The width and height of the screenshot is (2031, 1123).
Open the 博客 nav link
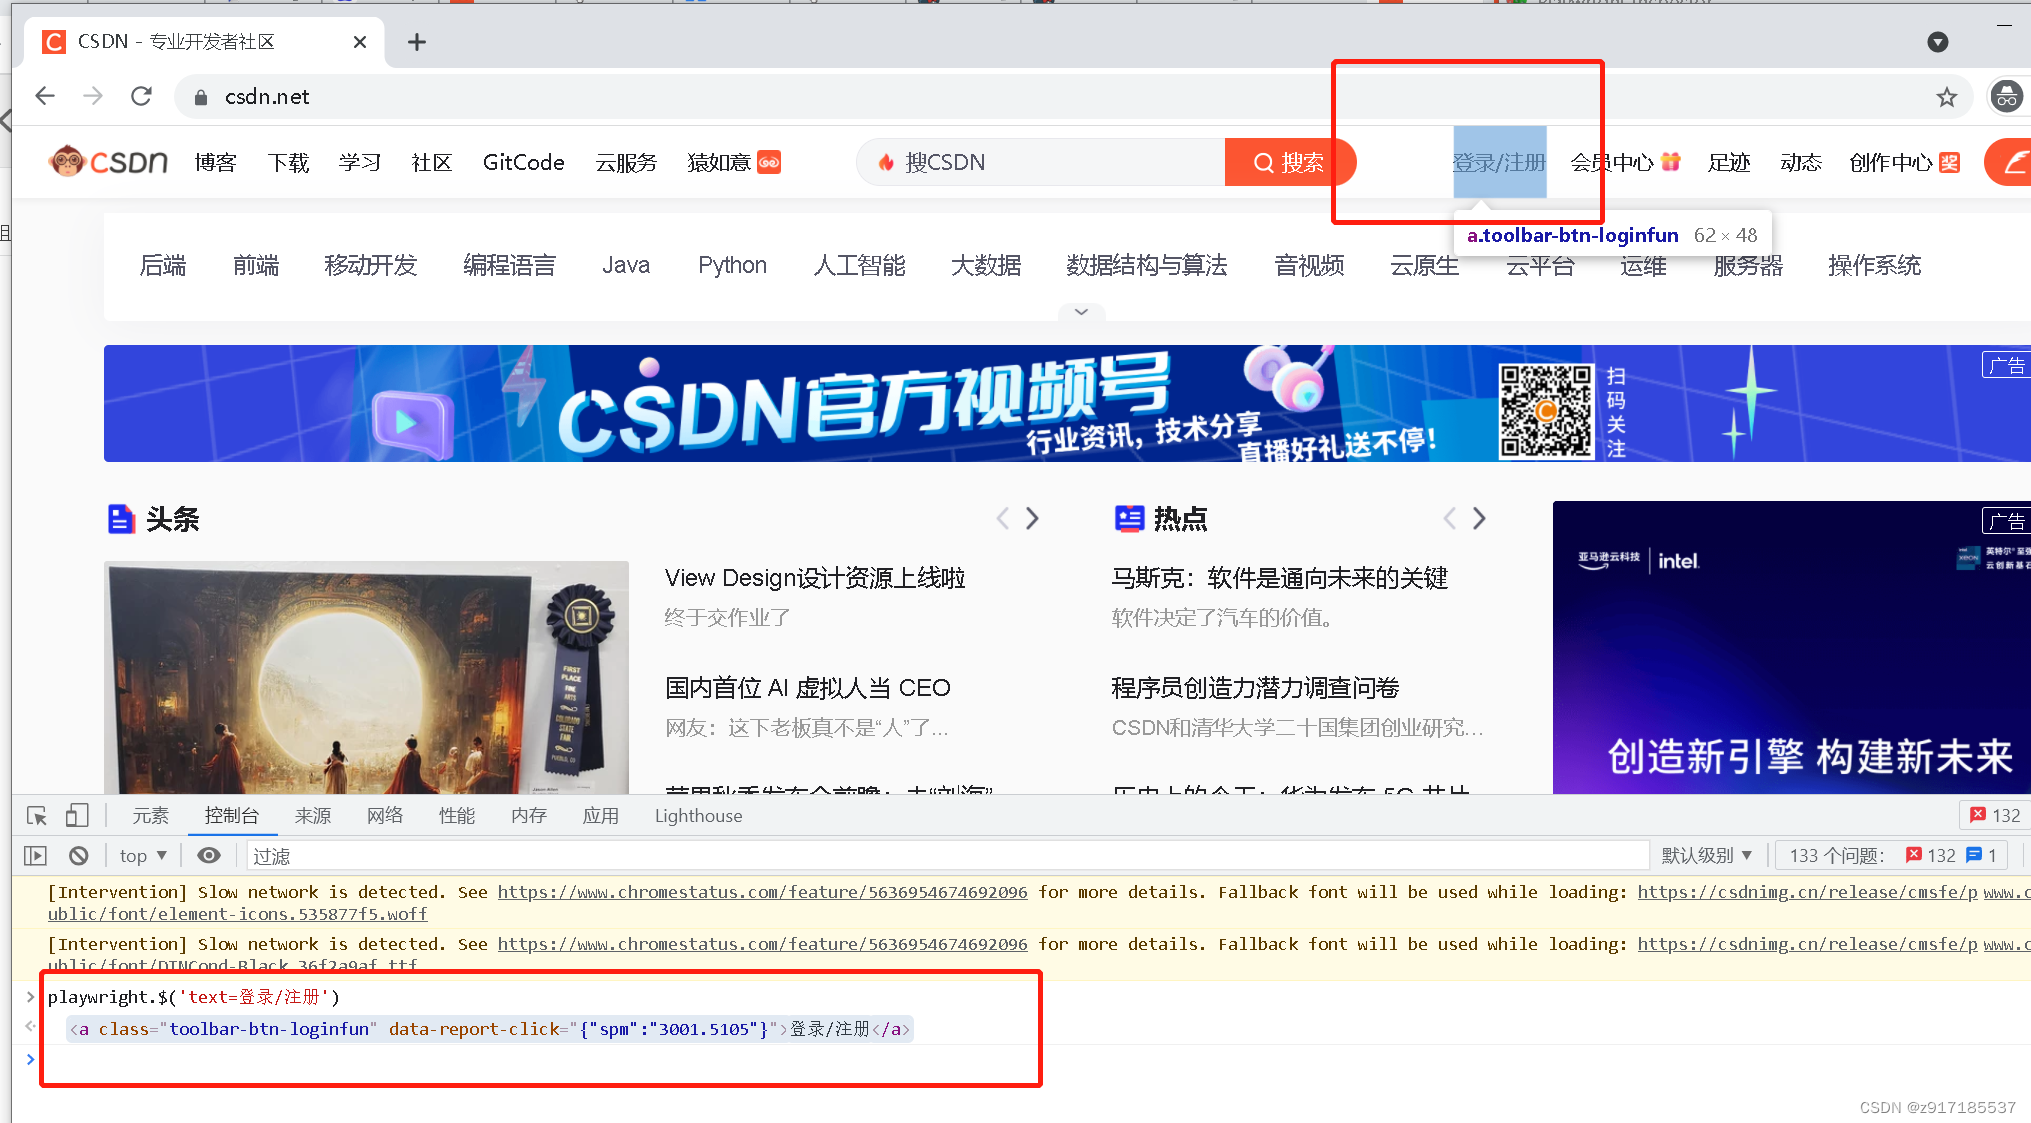[215, 163]
